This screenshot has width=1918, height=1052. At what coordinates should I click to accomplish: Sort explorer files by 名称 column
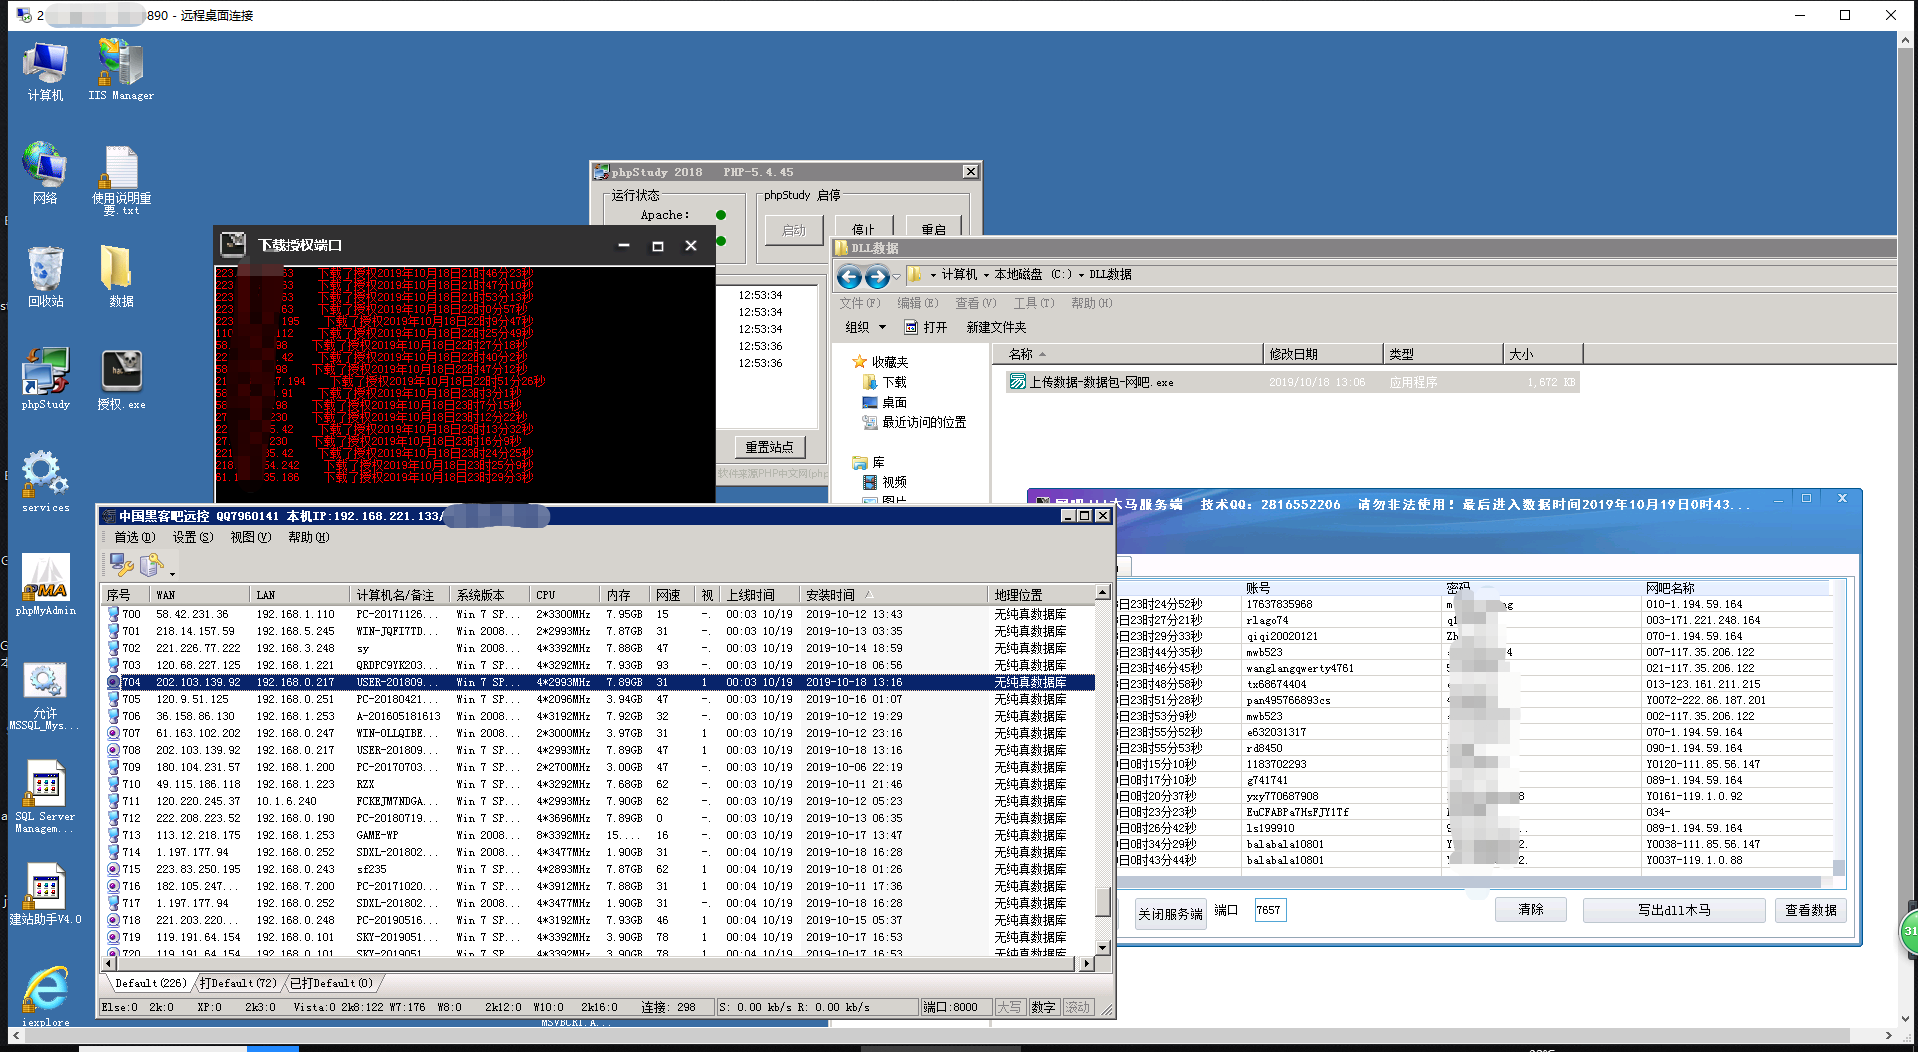[x=1127, y=354]
